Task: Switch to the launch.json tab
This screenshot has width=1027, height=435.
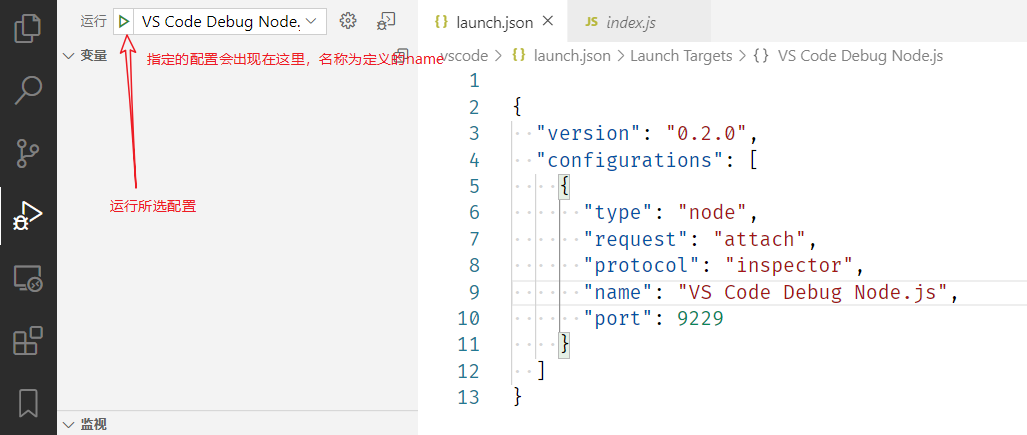Action: tap(494, 22)
